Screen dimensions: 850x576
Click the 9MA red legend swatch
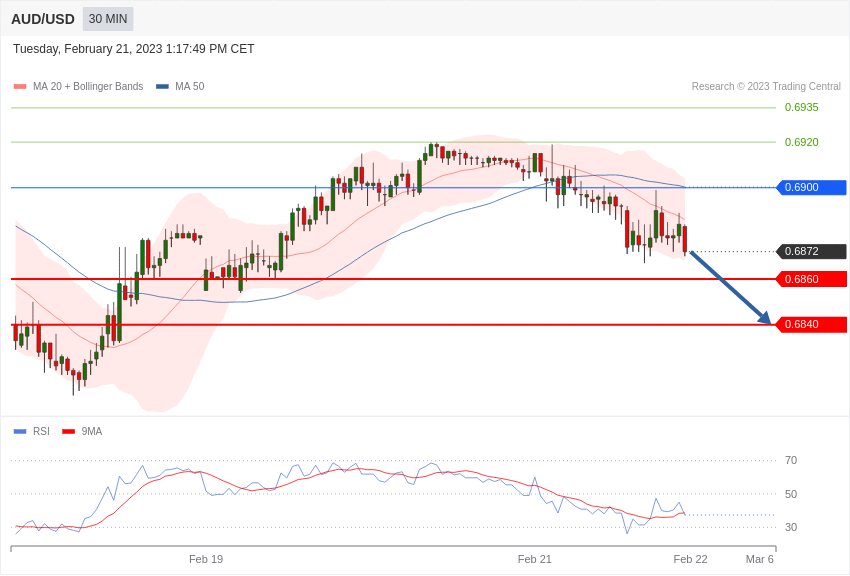(69, 432)
